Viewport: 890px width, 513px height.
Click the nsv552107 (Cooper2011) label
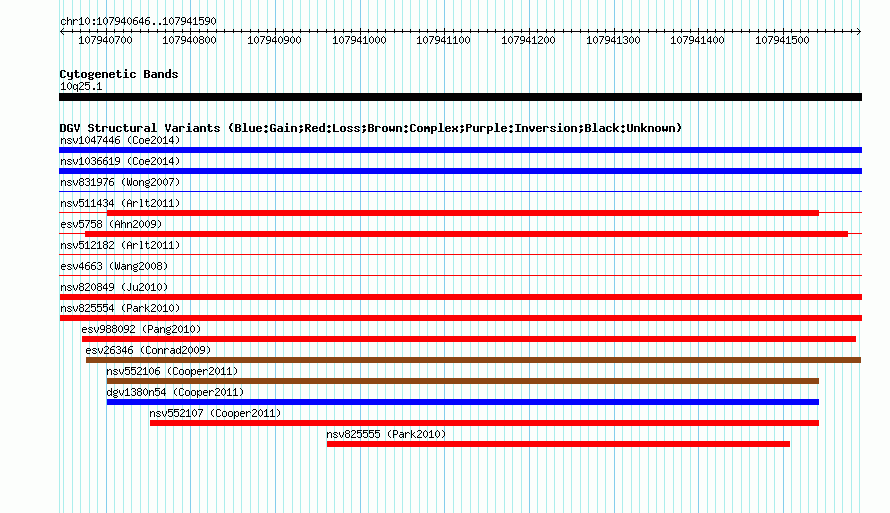tap(215, 413)
